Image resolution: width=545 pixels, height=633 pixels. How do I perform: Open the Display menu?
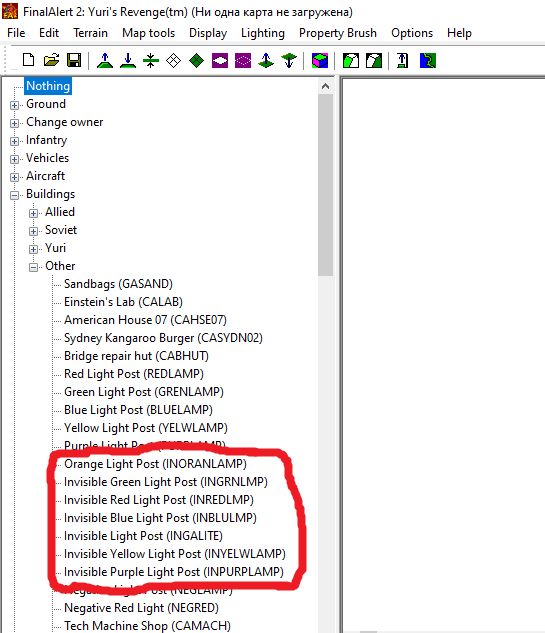pyautogui.click(x=208, y=33)
